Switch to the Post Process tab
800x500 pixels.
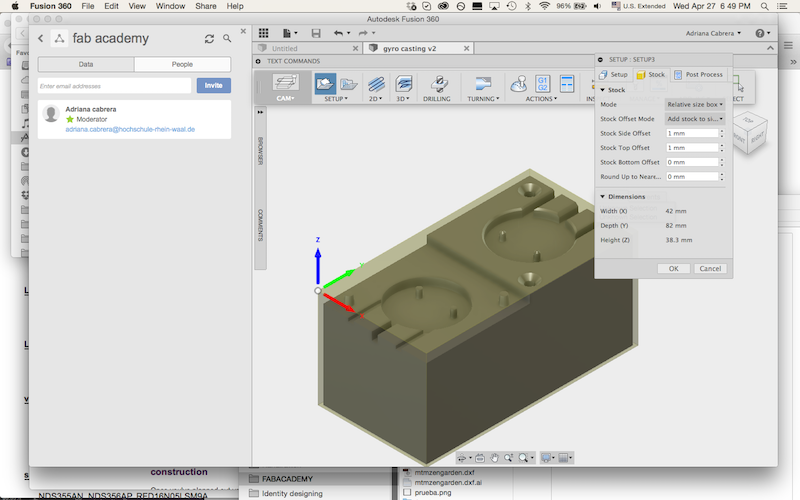pos(698,74)
